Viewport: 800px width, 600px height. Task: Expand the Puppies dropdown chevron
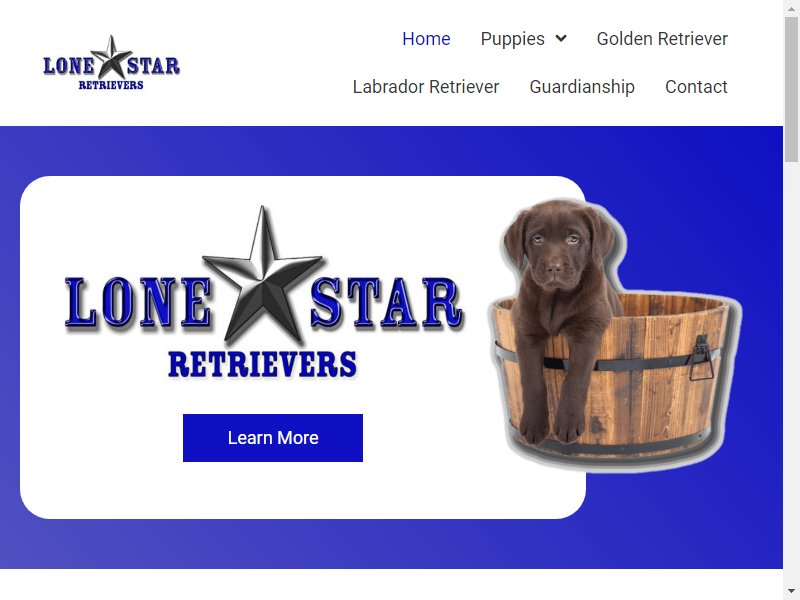point(561,38)
